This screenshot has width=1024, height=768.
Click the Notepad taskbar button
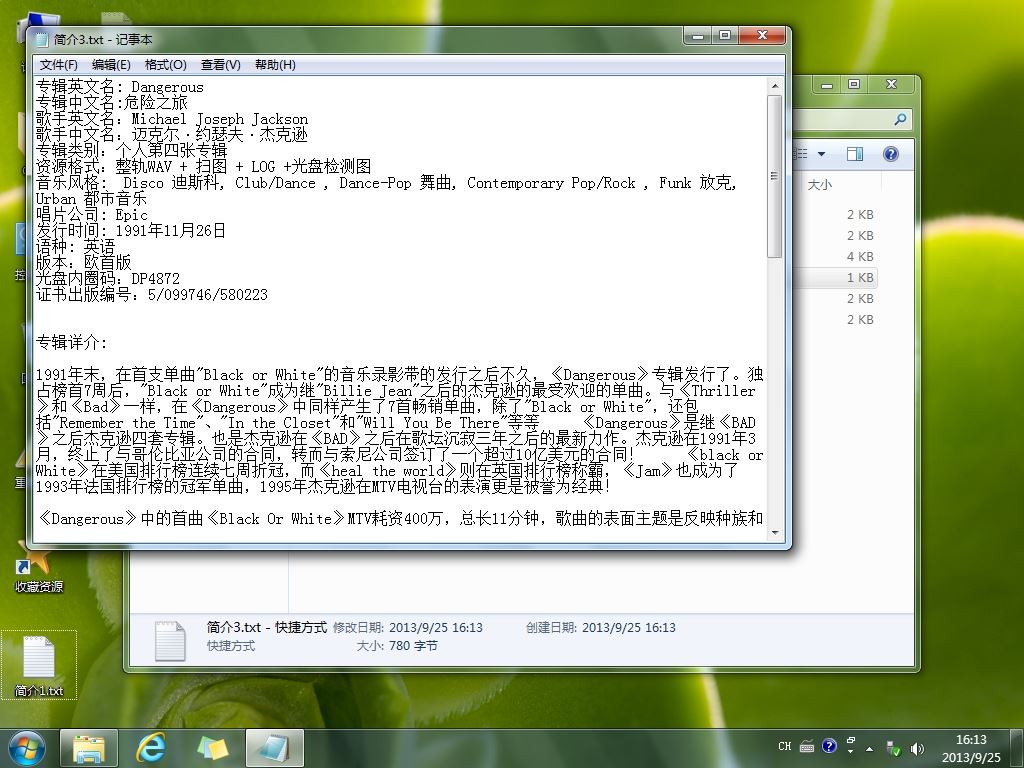click(275, 748)
